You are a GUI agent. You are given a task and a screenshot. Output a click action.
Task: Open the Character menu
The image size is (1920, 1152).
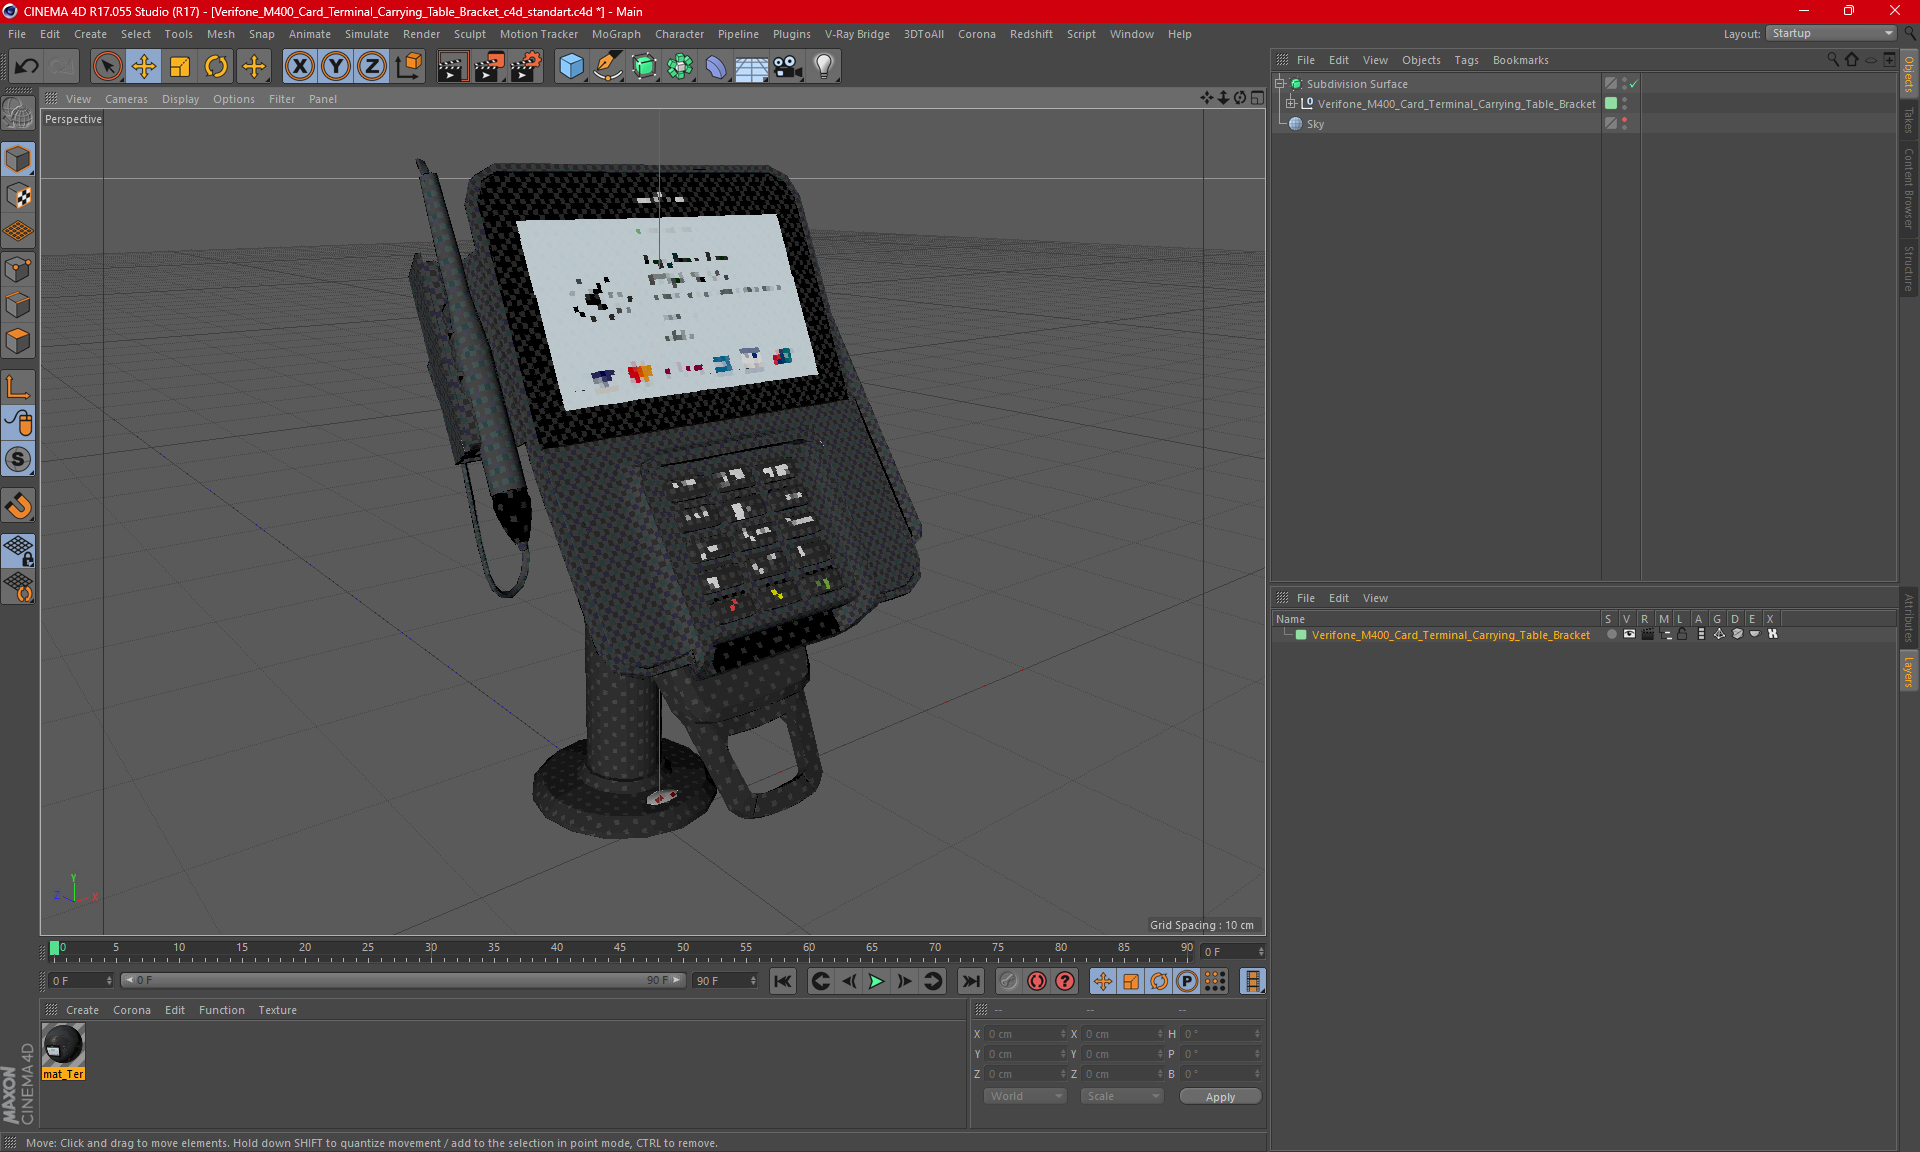pos(679,34)
